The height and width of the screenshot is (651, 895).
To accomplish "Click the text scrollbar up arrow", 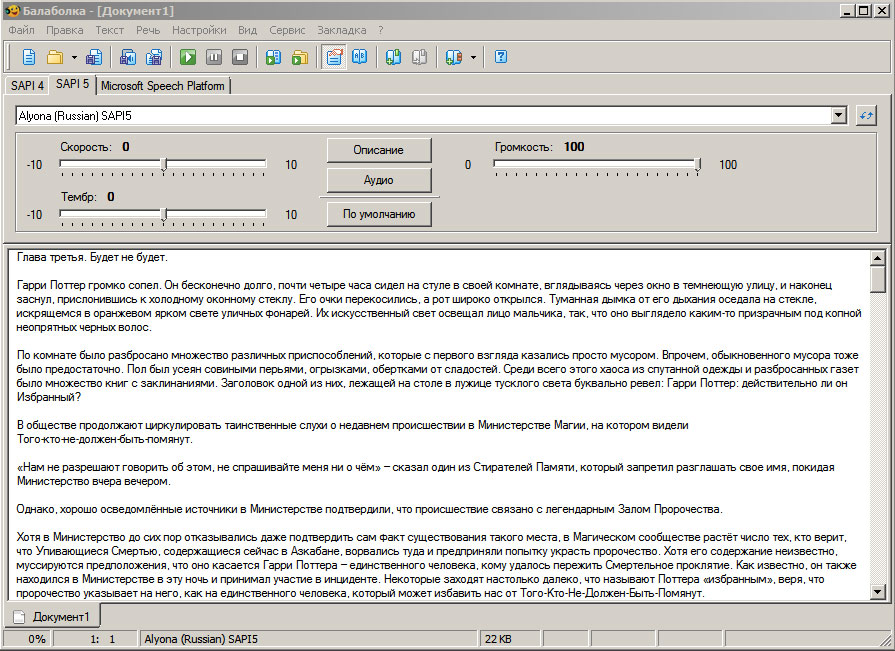I will (878, 258).
